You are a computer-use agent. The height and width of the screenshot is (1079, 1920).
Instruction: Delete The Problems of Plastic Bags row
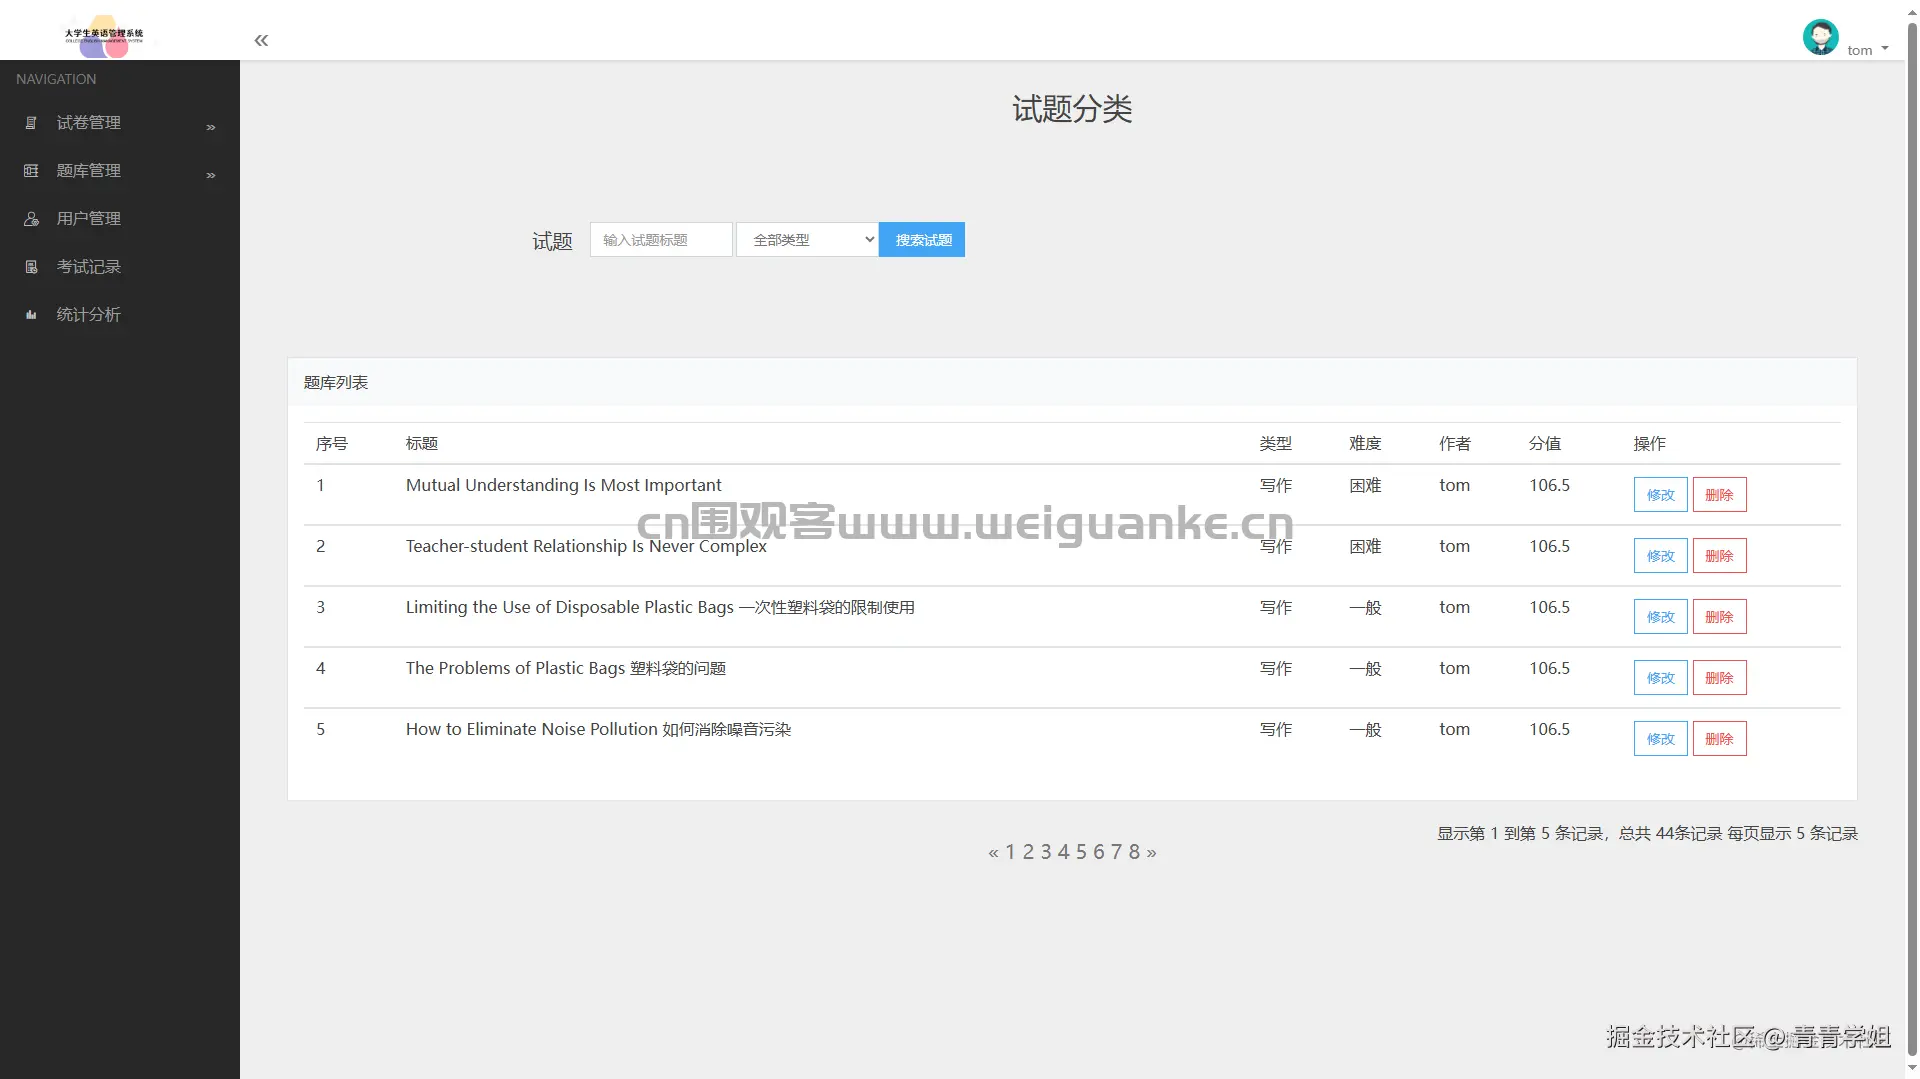1719,678
